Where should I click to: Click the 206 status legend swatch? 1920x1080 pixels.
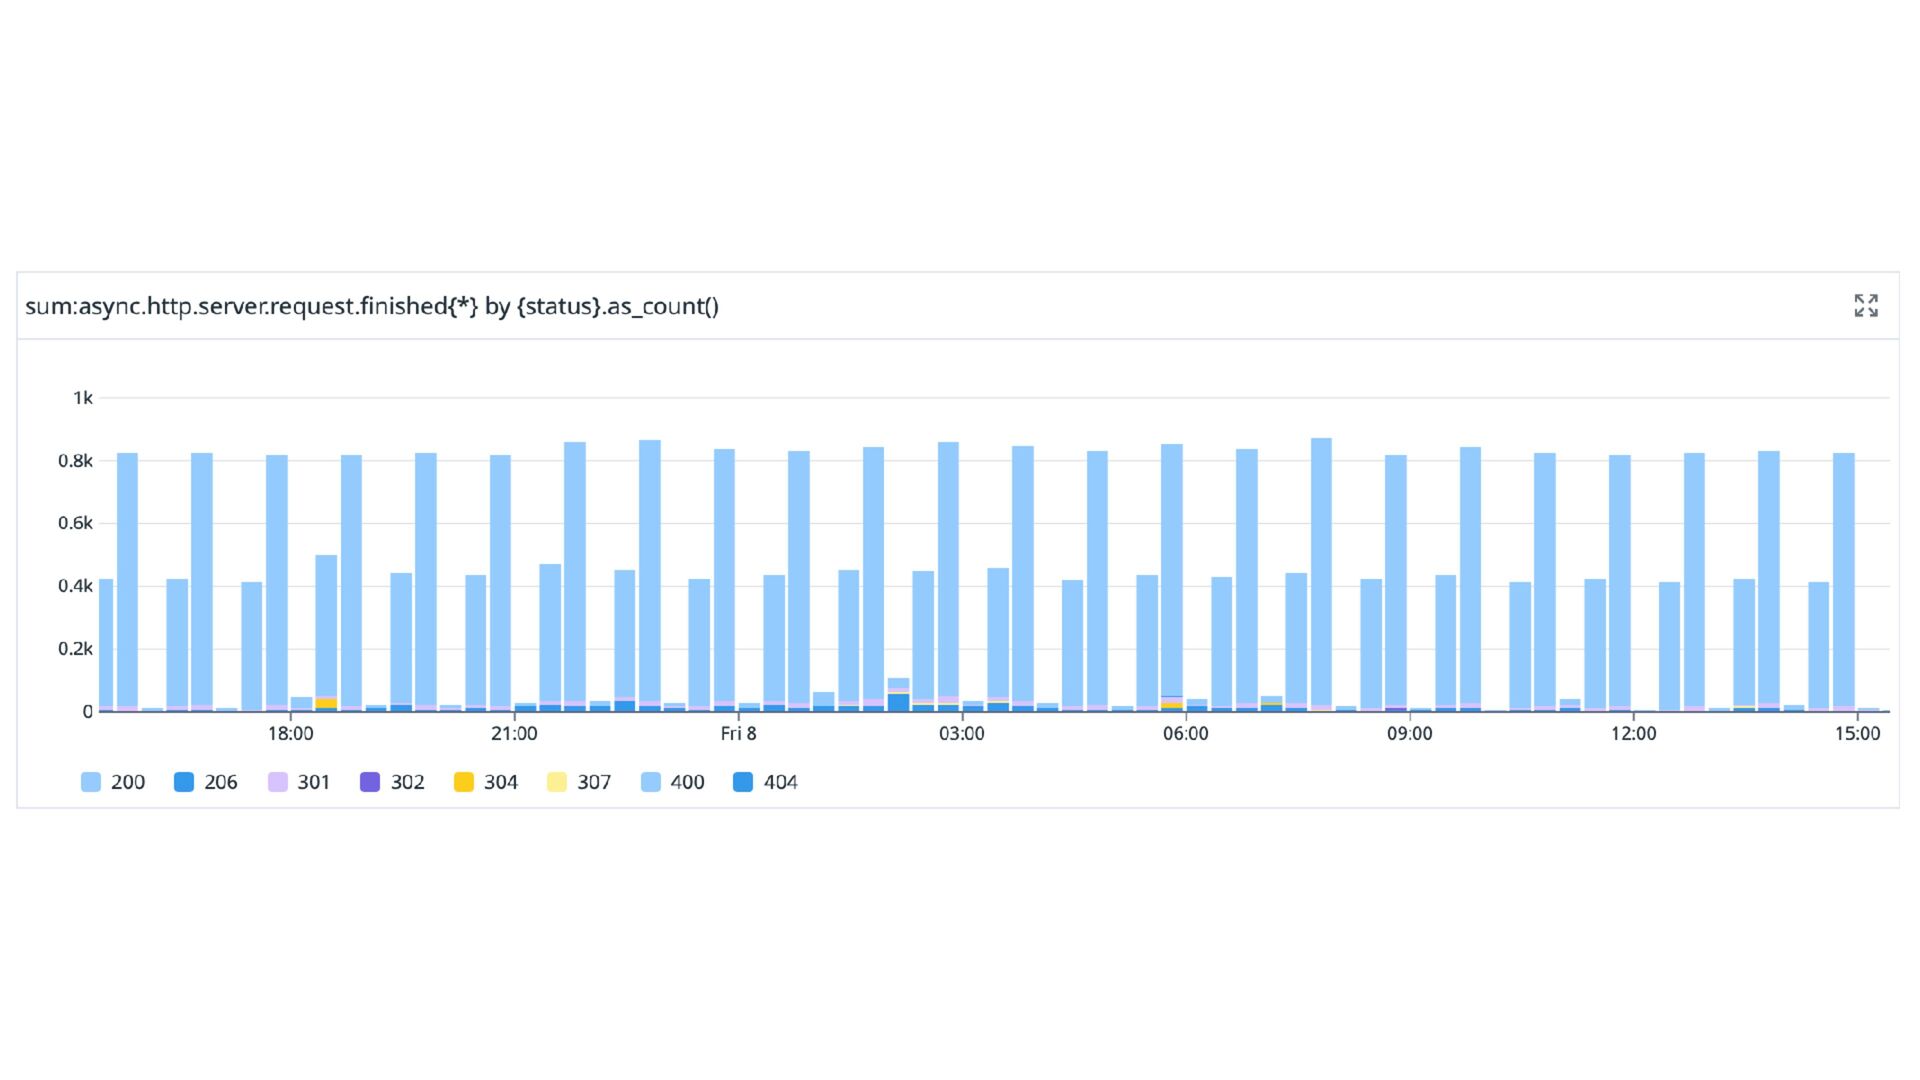coord(184,783)
